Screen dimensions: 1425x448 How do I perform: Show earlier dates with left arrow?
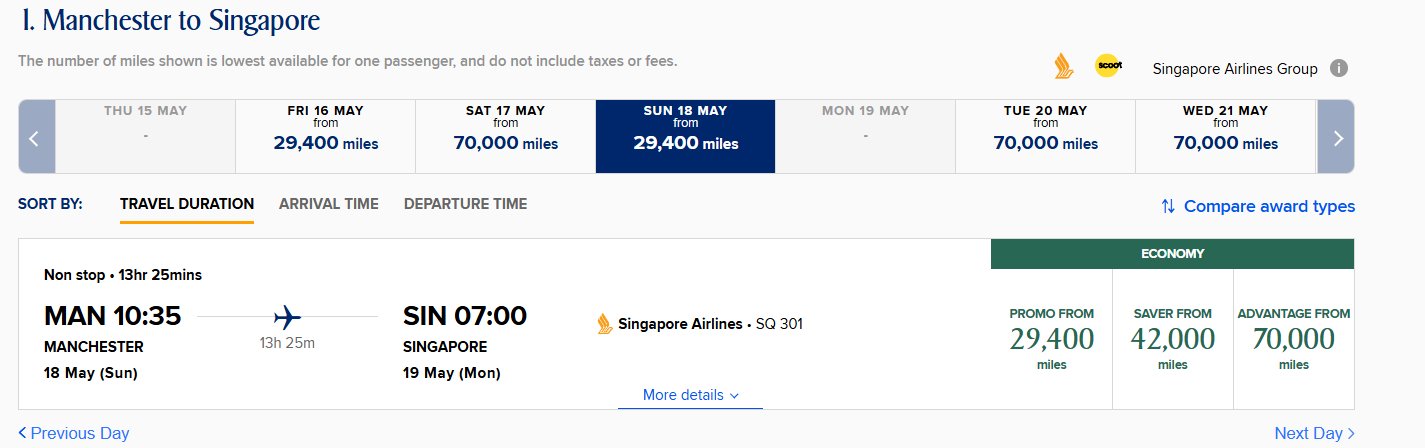point(36,137)
